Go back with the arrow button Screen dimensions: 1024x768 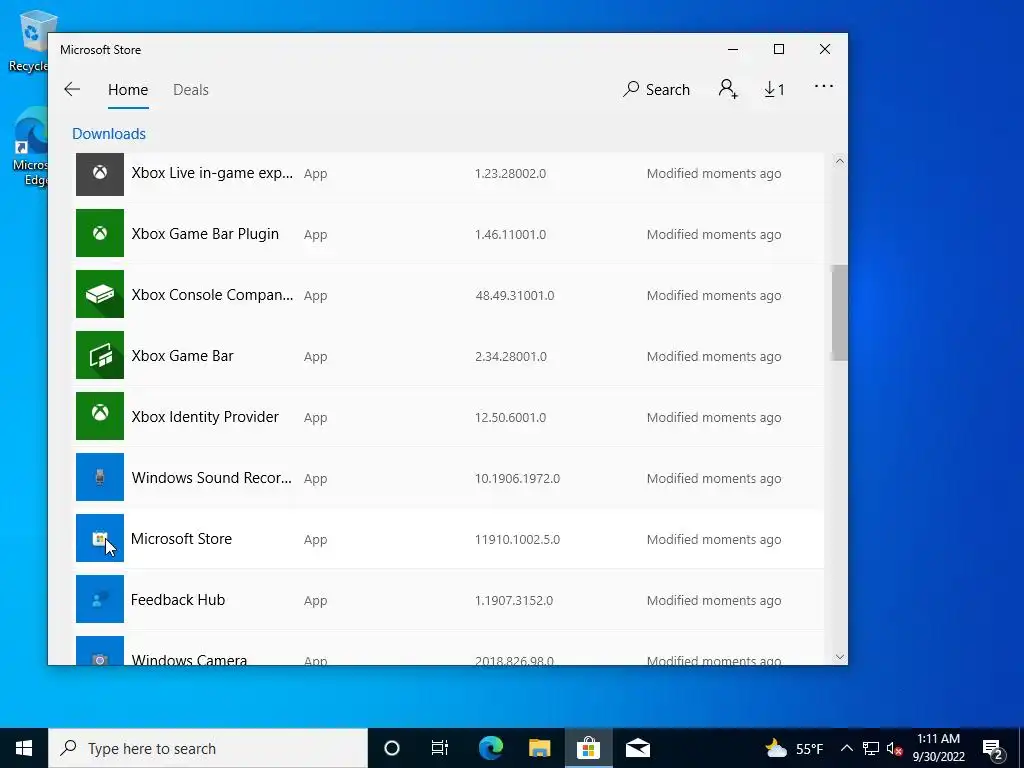(72, 89)
